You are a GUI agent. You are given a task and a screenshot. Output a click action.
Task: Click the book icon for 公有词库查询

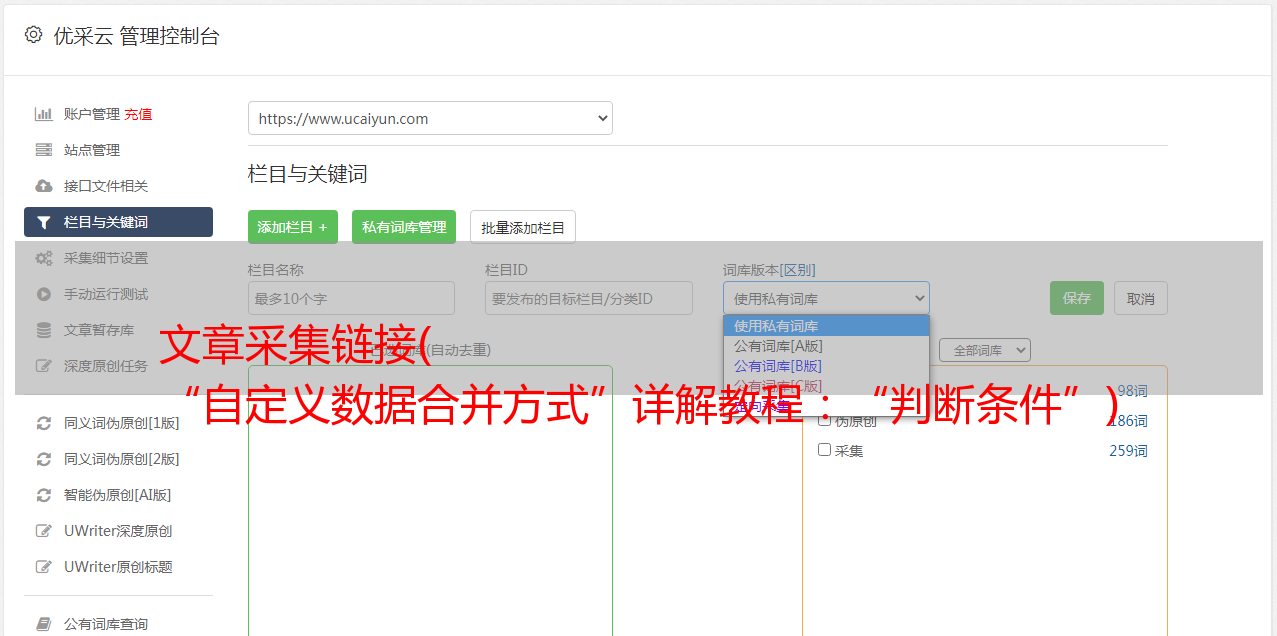pyautogui.click(x=44, y=624)
